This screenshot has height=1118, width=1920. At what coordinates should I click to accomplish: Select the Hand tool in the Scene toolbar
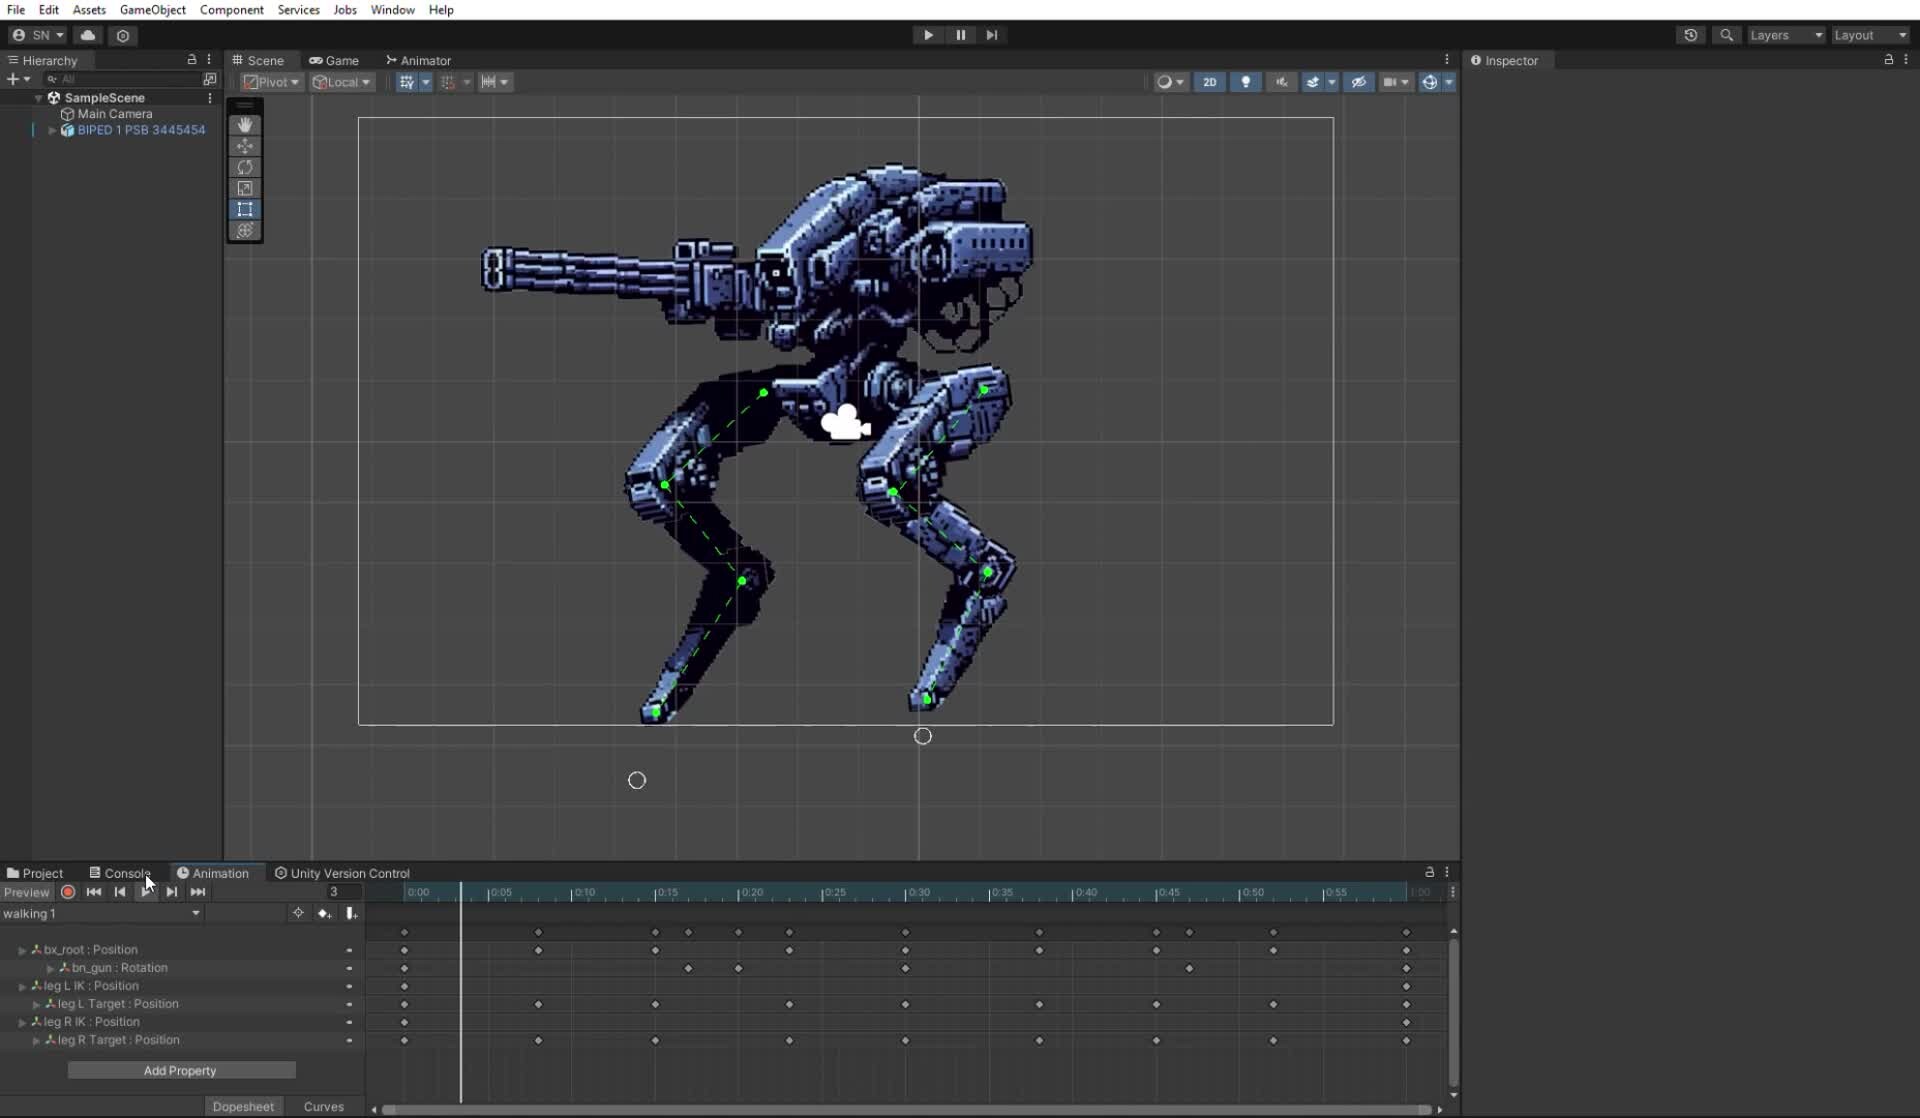click(x=245, y=125)
